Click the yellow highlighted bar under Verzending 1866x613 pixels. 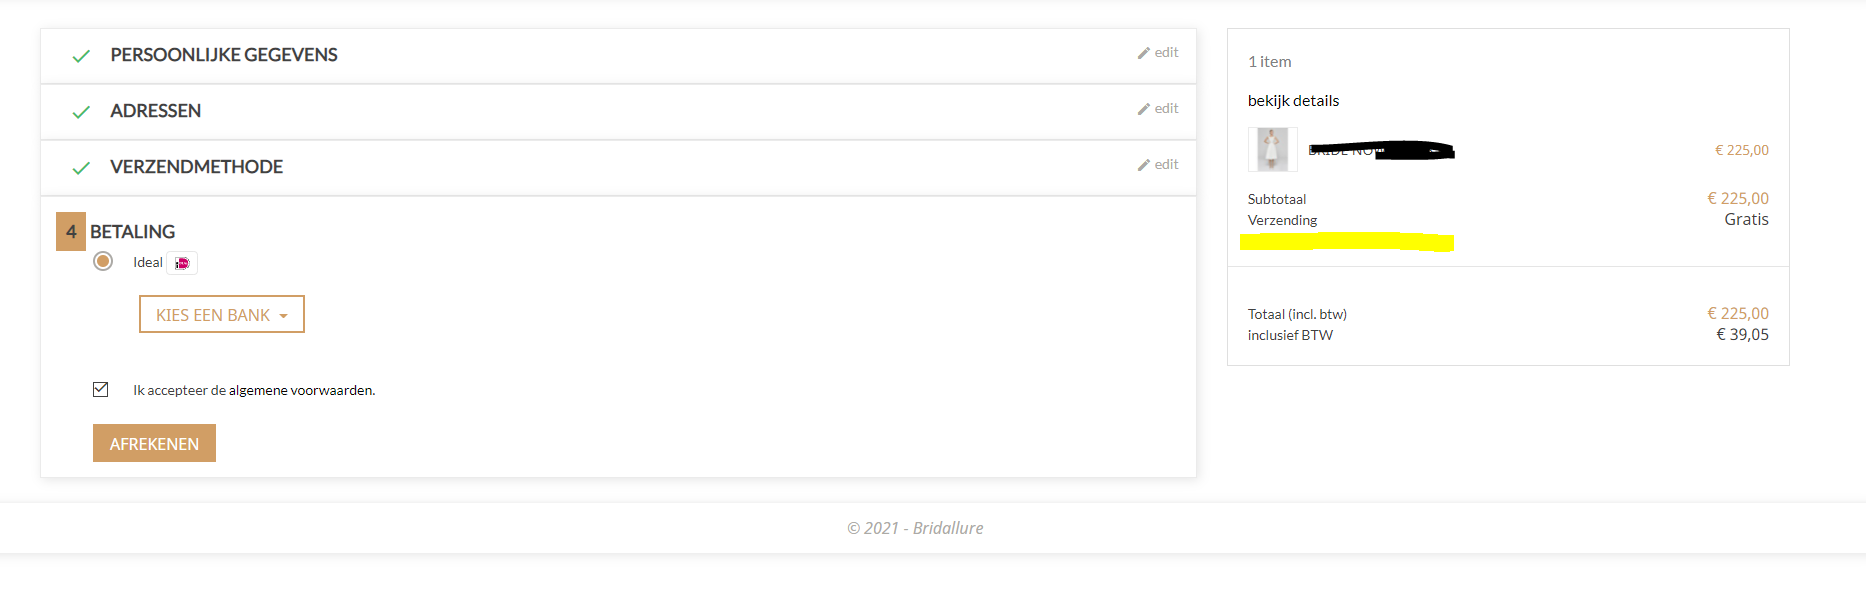point(1346,242)
